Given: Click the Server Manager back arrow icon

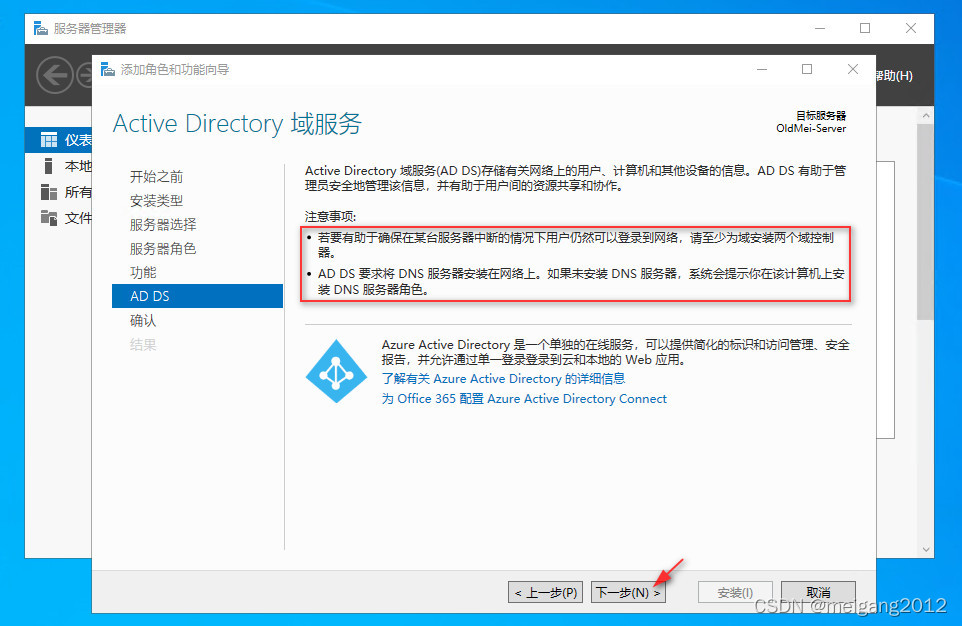Looking at the screenshot, I should pyautogui.click(x=55, y=75).
